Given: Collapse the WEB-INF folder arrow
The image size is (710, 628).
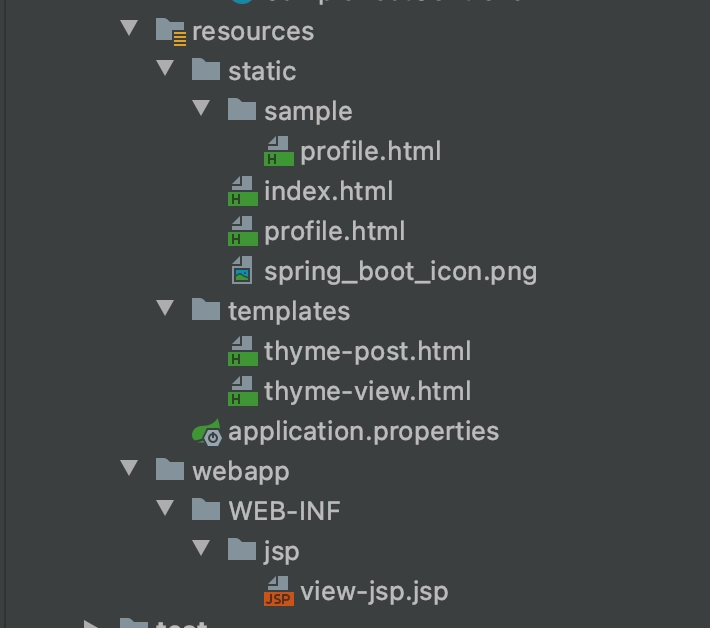Looking at the screenshot, I should coord(166,510).
